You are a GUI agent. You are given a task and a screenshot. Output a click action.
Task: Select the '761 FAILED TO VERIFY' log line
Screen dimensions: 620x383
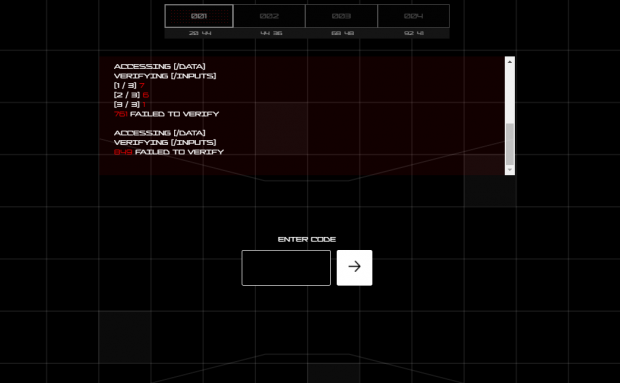[x=166, y=114]
